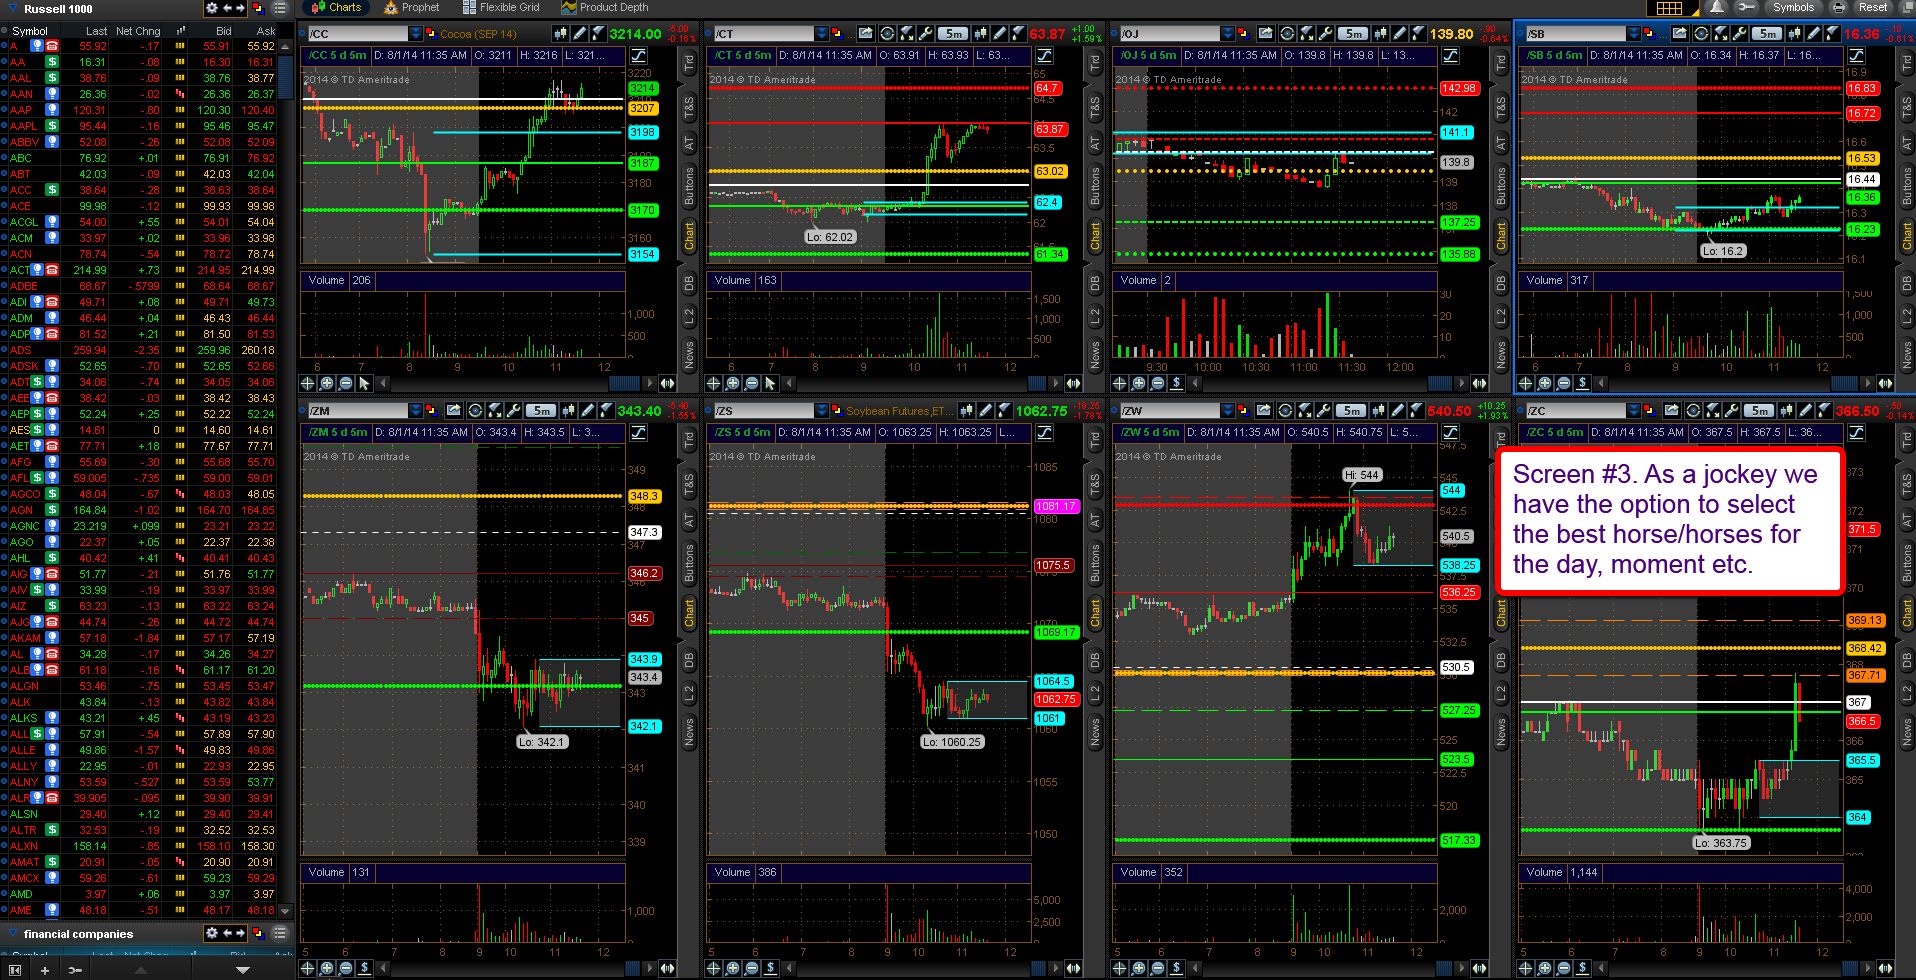Select the Trd side tab on the /CC chart

689,63
